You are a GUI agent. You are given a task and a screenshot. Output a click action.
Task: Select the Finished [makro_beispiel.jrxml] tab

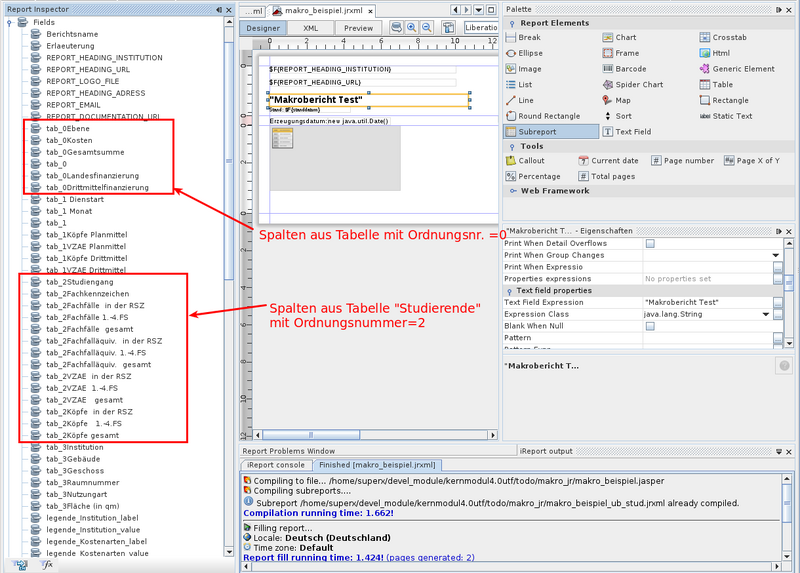(x=377, y=465)
